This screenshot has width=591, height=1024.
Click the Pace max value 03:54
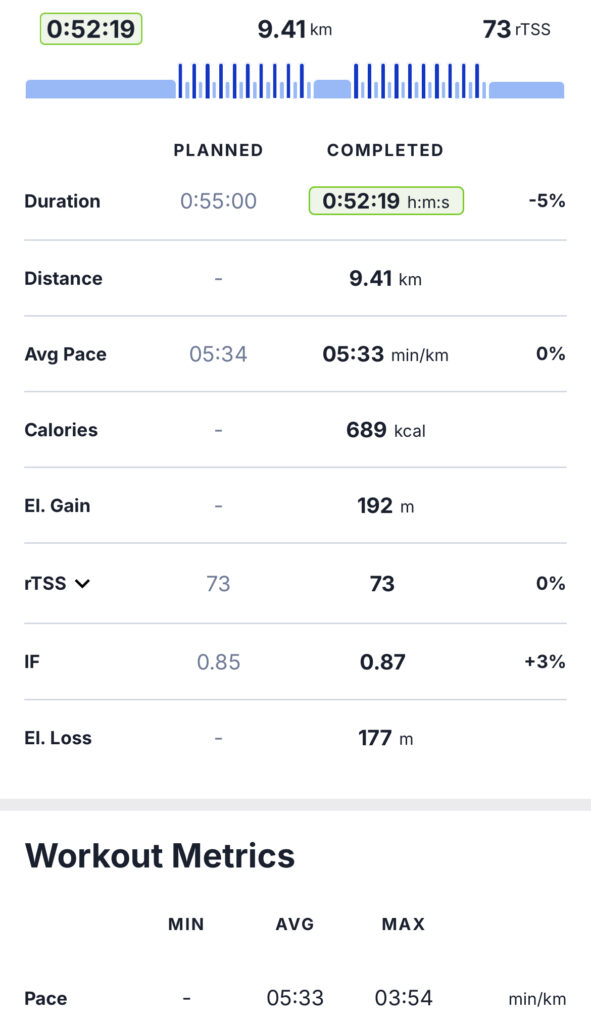point(404,998)
